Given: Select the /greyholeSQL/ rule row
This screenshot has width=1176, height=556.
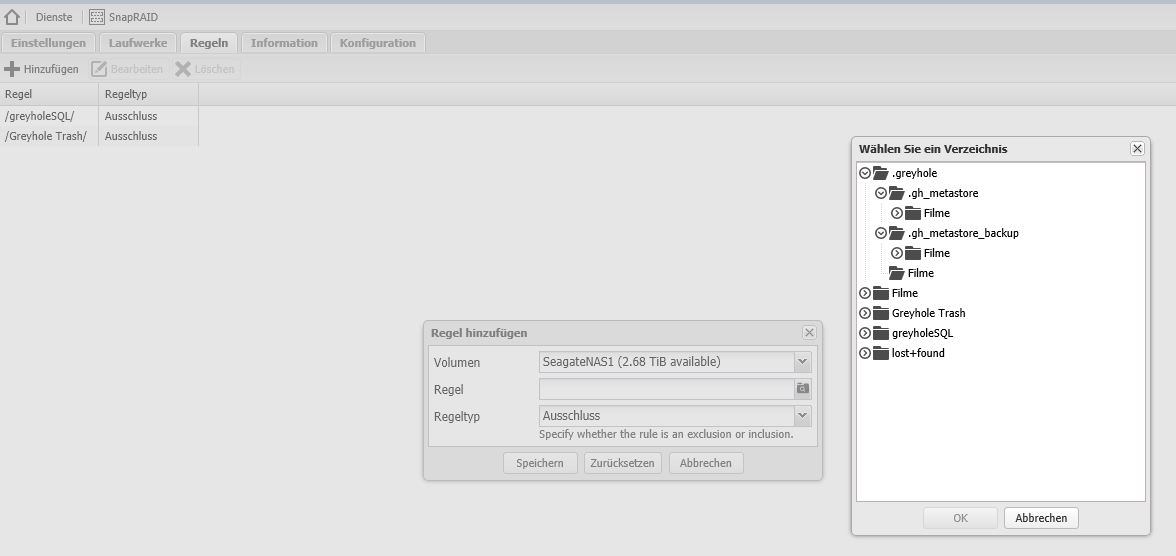Looking at the screenshot, I should 99,116.
